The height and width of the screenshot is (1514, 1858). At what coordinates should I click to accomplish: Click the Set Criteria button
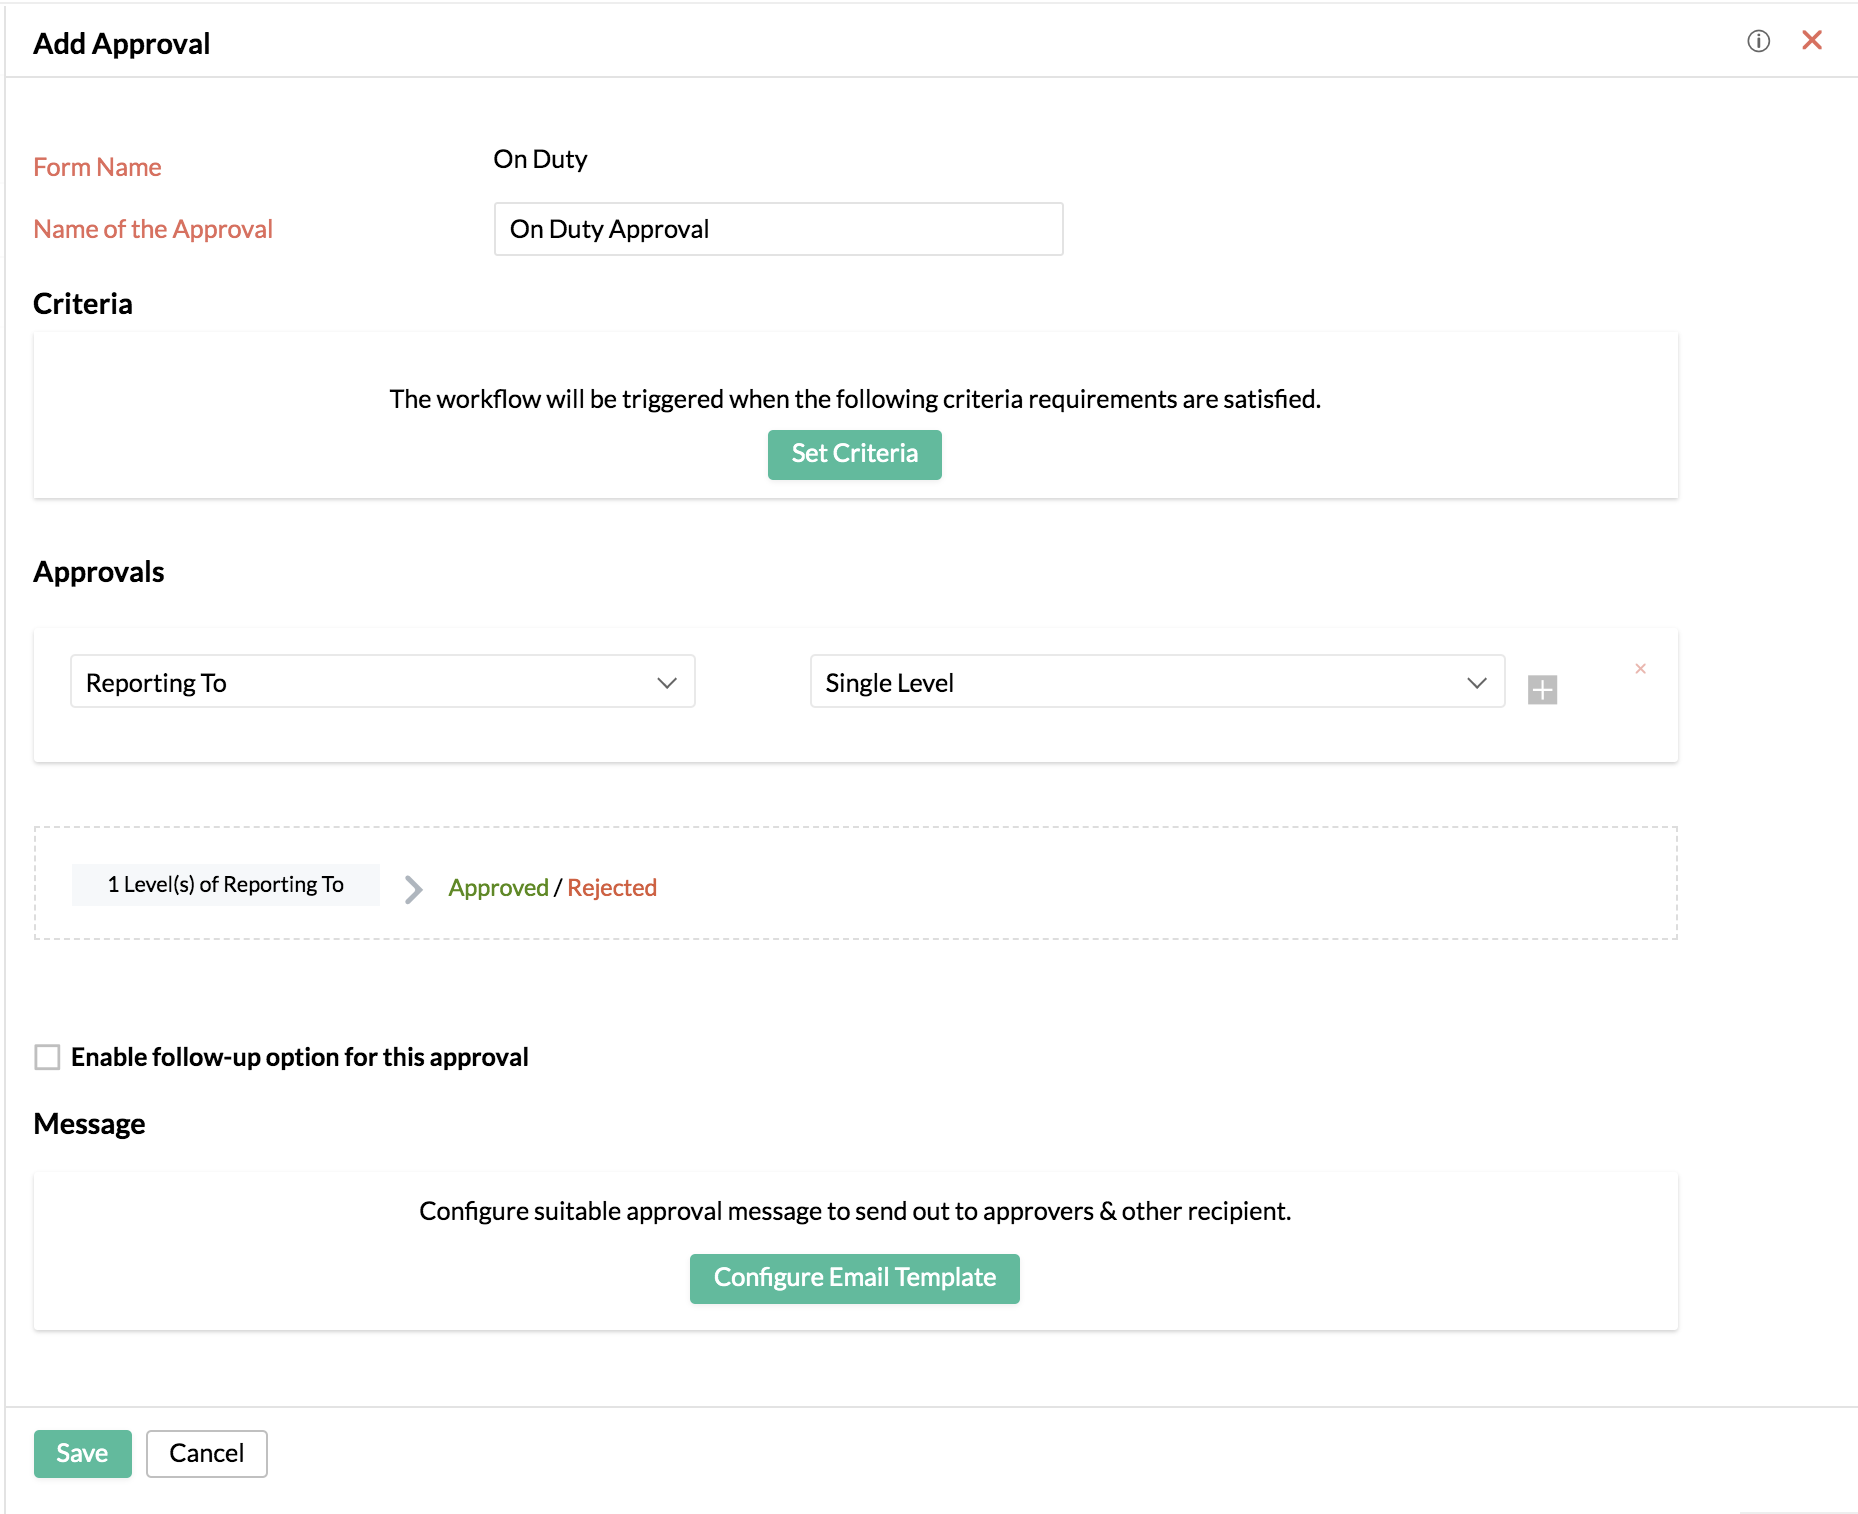point(854,454)
